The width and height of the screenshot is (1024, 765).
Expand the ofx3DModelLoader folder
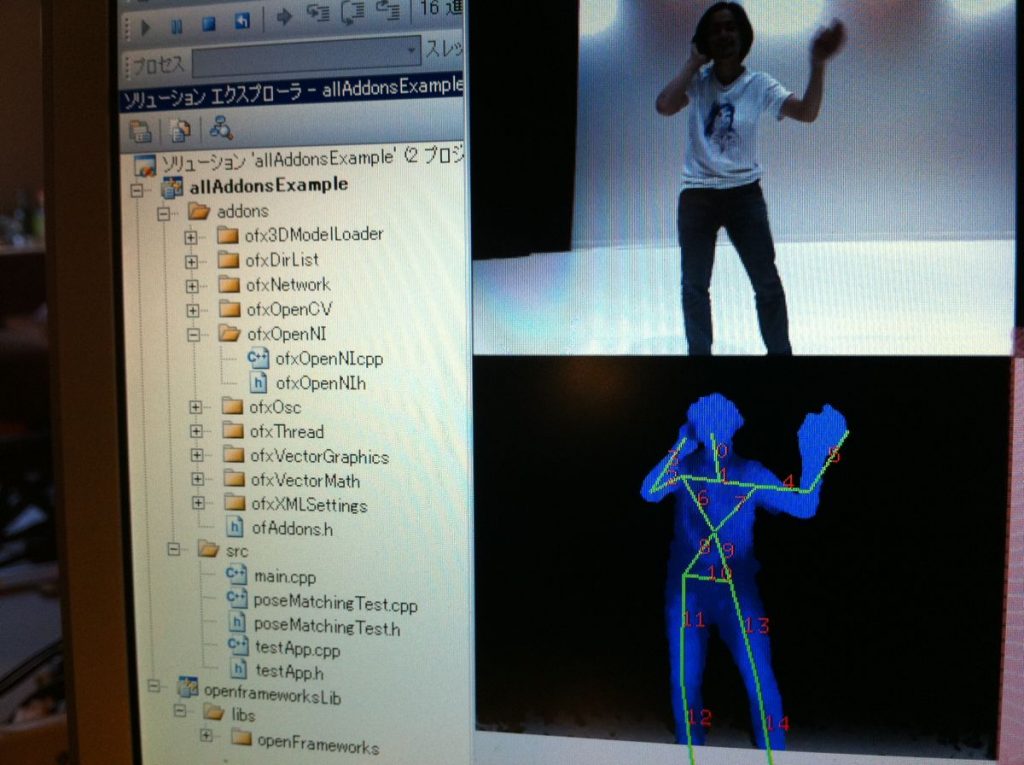[190, 236]
